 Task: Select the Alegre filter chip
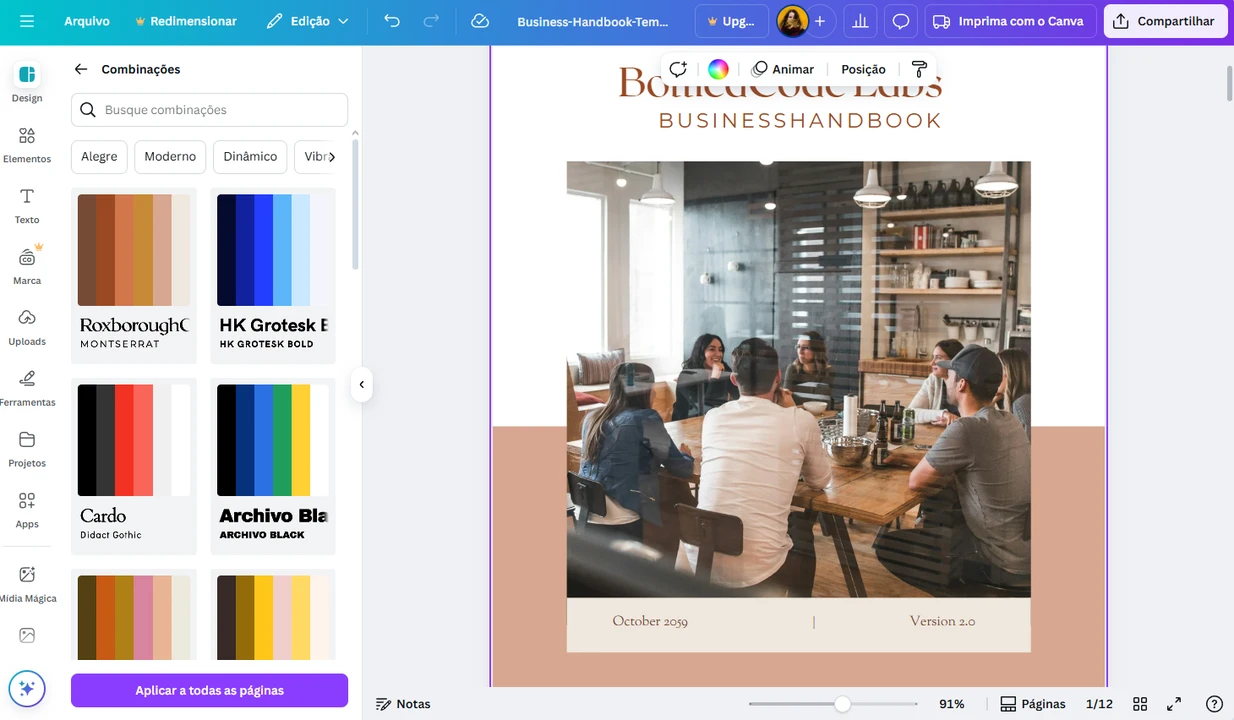(x=99, y=157)
